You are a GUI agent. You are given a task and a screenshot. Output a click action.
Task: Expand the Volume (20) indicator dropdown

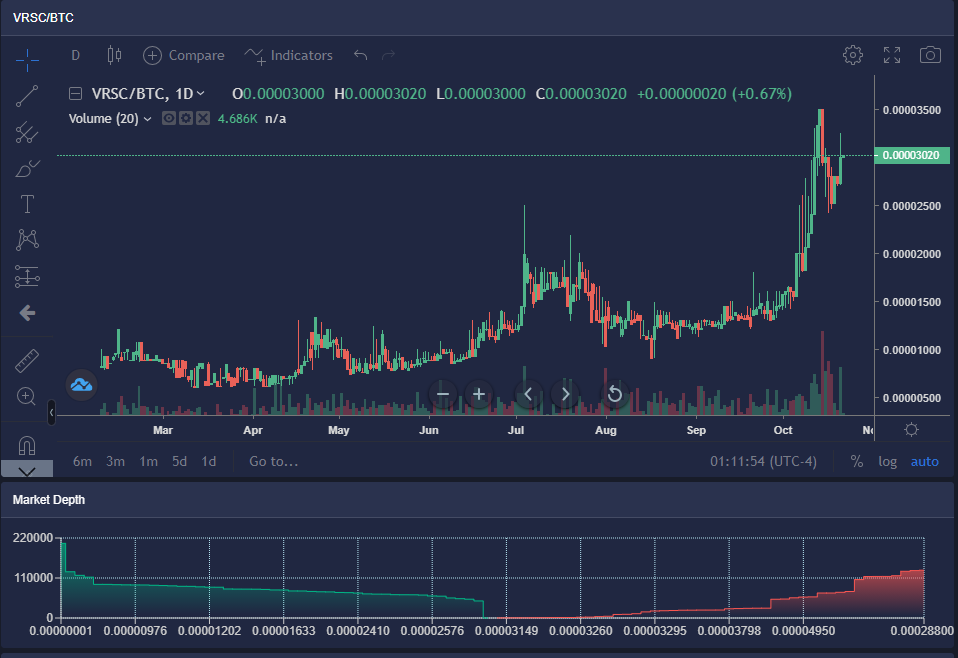(x=110, y=119)
